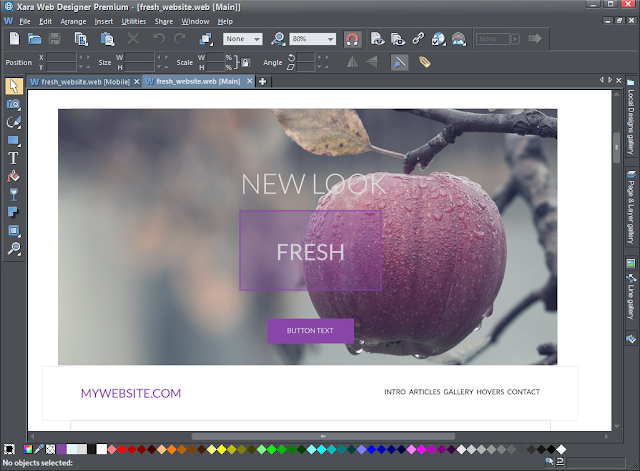Toggle scale line widths button
This screenshot has height=471, width=640.
pos(399,62)
